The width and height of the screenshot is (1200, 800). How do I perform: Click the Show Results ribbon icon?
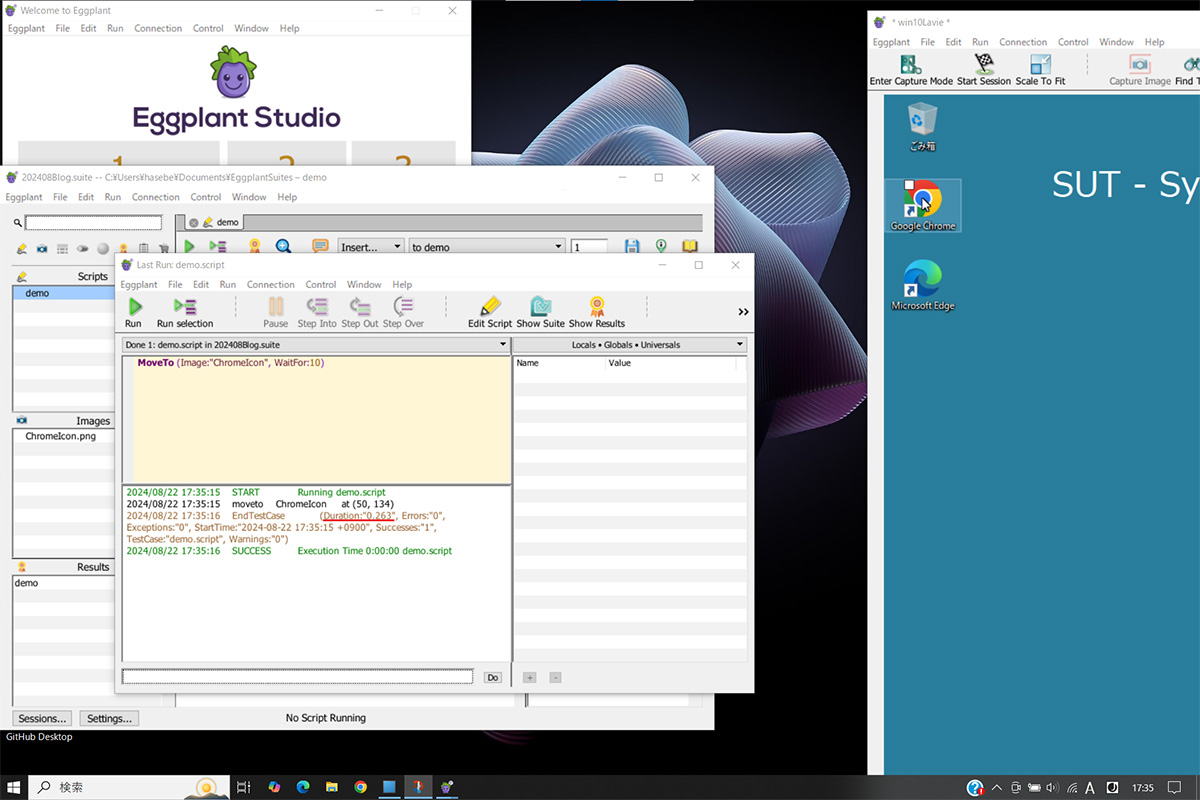(x=597, y=306)
